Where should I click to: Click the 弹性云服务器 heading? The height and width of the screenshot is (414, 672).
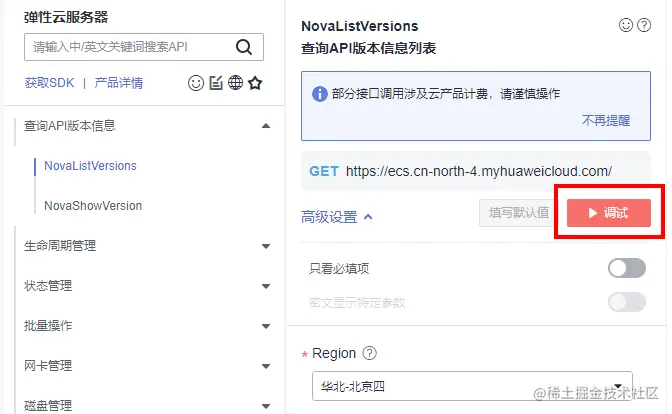click(66, 17)
